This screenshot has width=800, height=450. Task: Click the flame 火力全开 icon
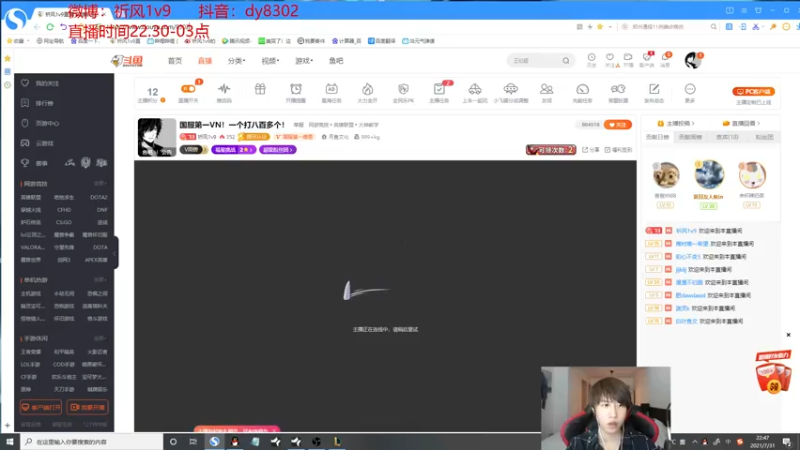[x=367, y=89]
